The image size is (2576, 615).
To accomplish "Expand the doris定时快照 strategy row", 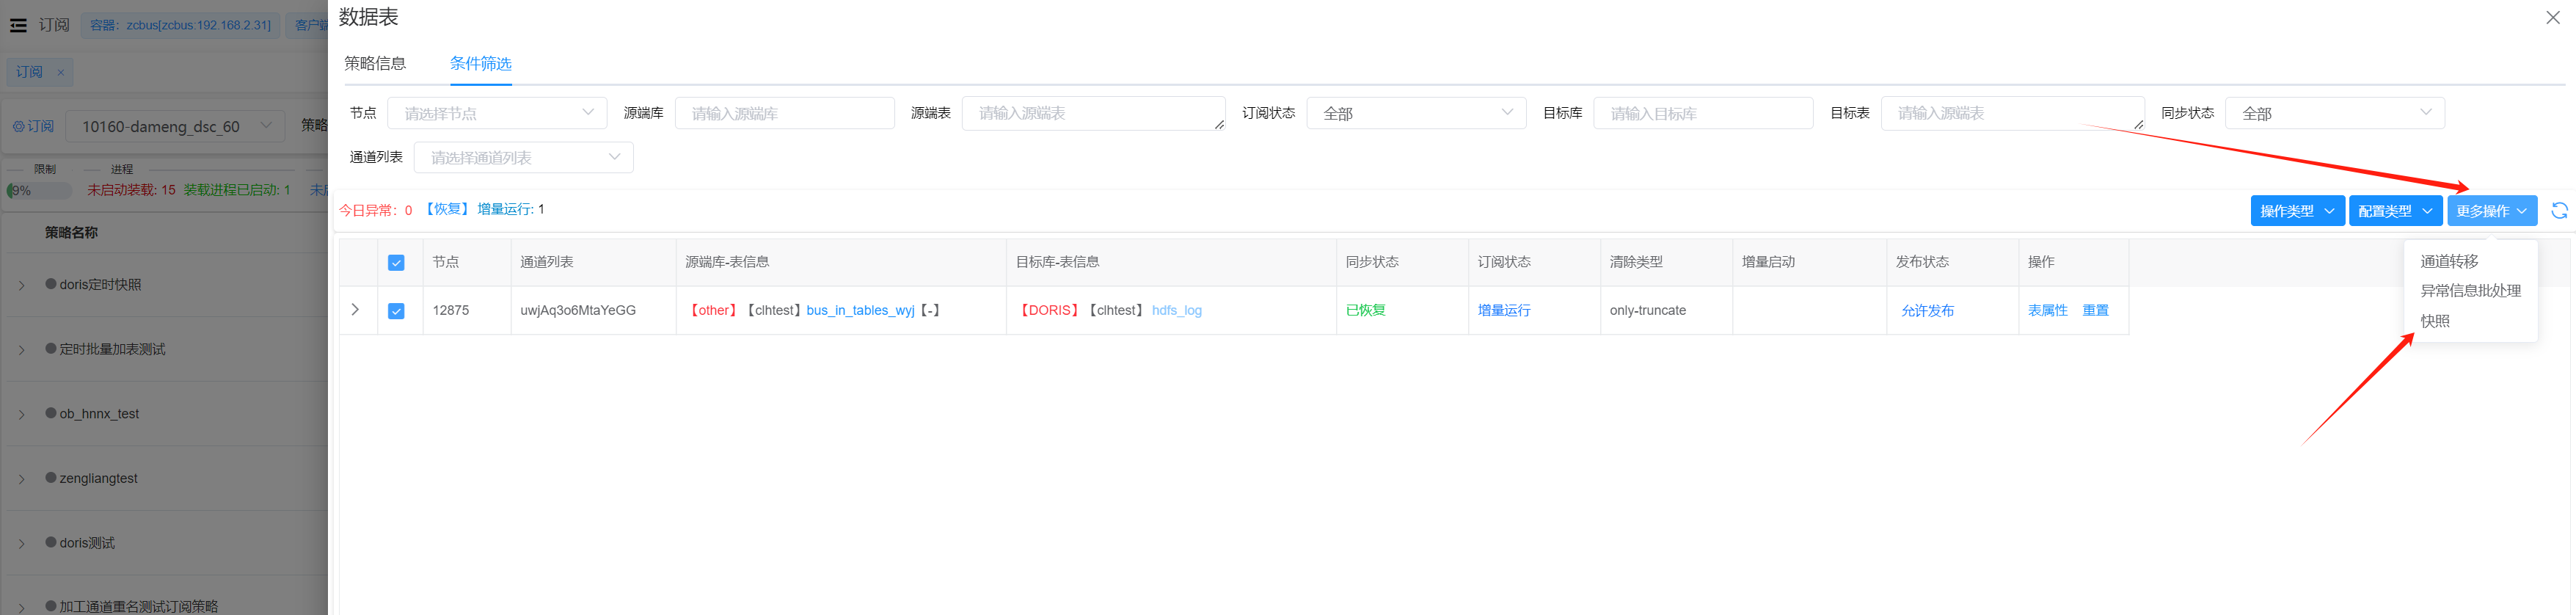I will pos(22,286).
